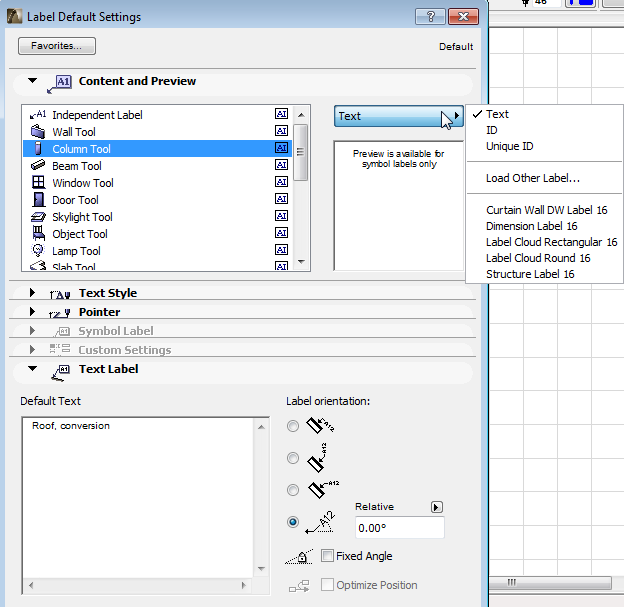
Task: Select the Relative angle orientation radio button
Action: (x=293, y=522)
